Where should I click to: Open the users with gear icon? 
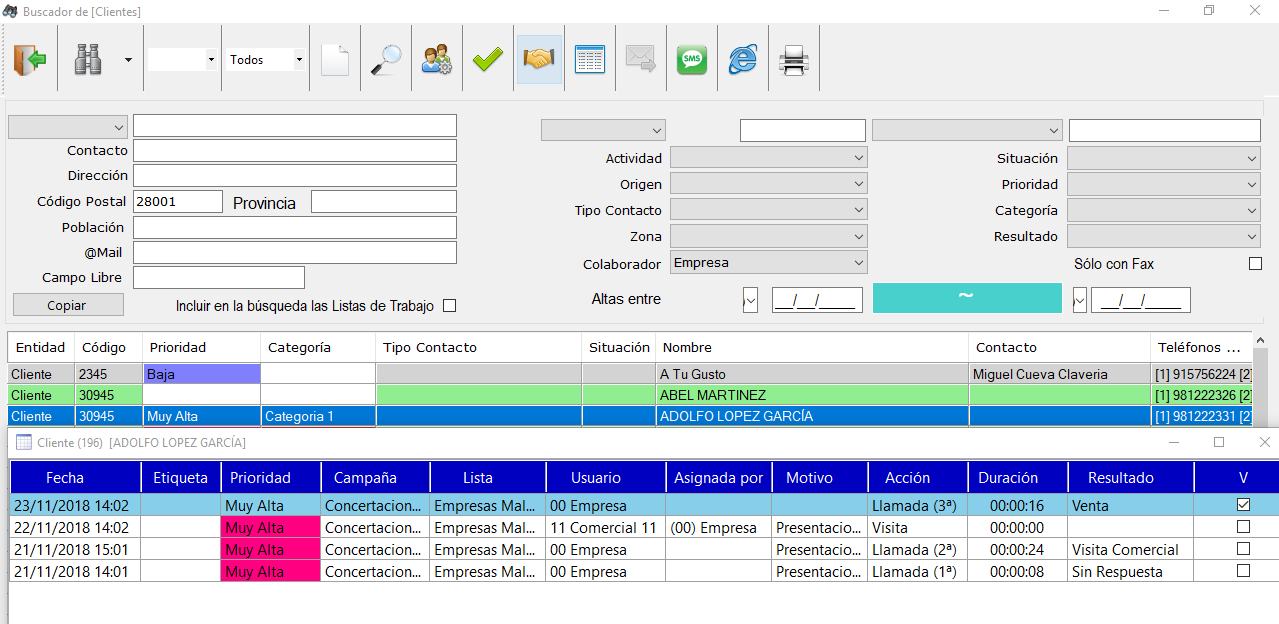click(x=437, y=60)
